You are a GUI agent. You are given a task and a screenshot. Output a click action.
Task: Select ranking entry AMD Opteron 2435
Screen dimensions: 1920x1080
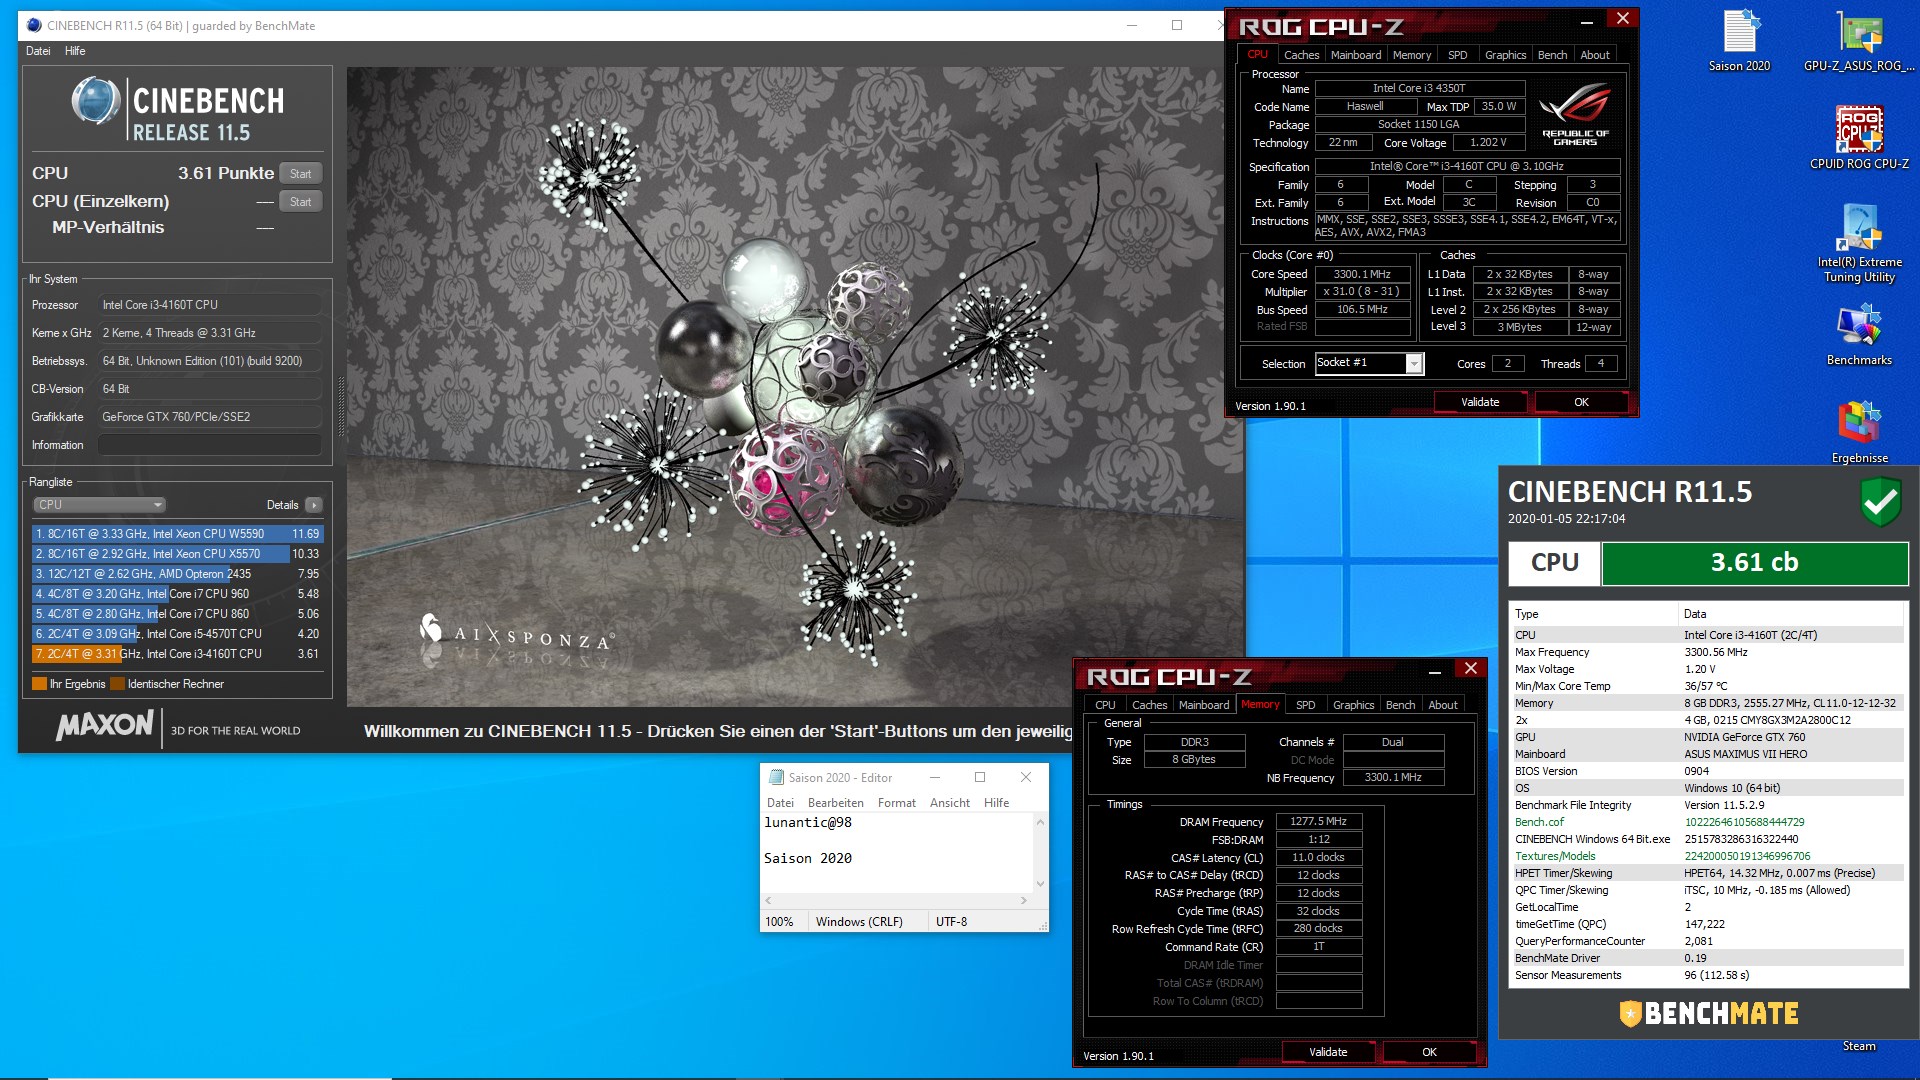(x=177, y=574)
